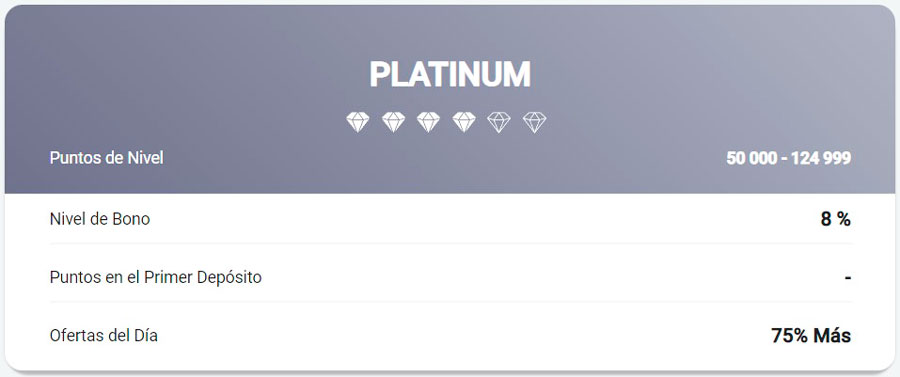Click the fourth filled diamond icon
This screenshot has width=900, height=377.
pos(464,122)
